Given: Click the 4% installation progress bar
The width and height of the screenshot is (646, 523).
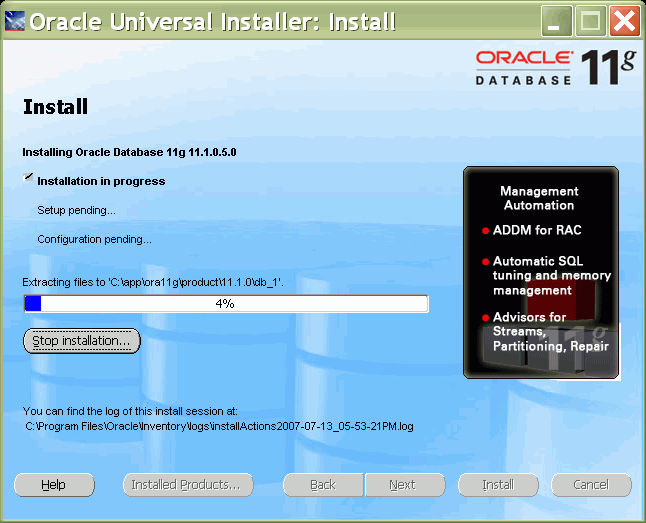Looking at the screenshot, I should click(x=226, y=304).
